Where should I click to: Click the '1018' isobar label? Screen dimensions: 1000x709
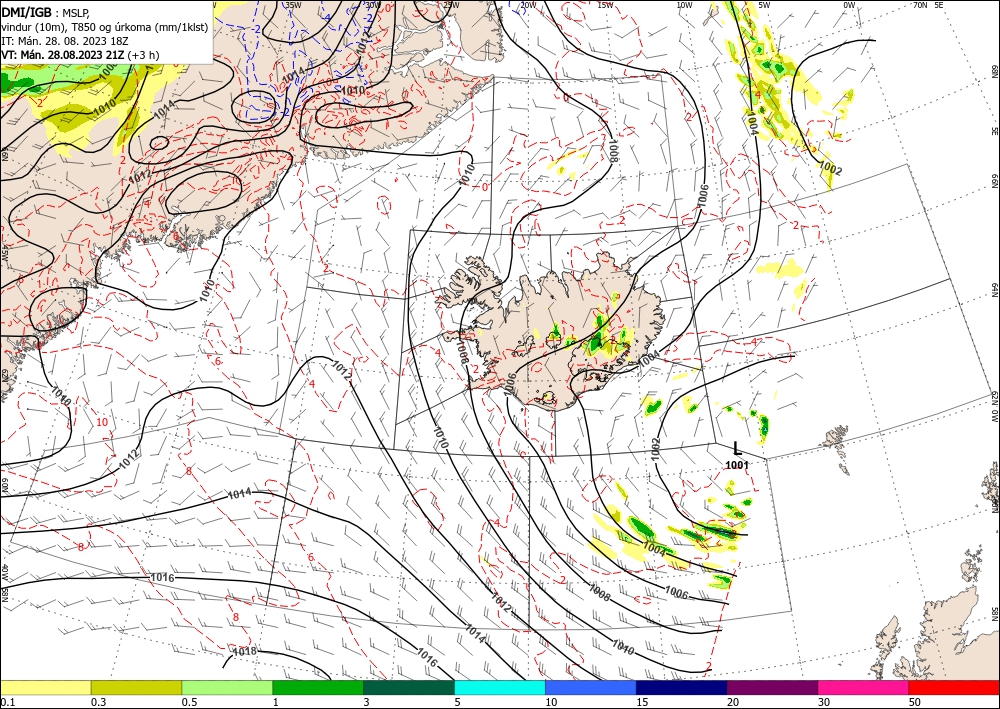pos(244,652)
